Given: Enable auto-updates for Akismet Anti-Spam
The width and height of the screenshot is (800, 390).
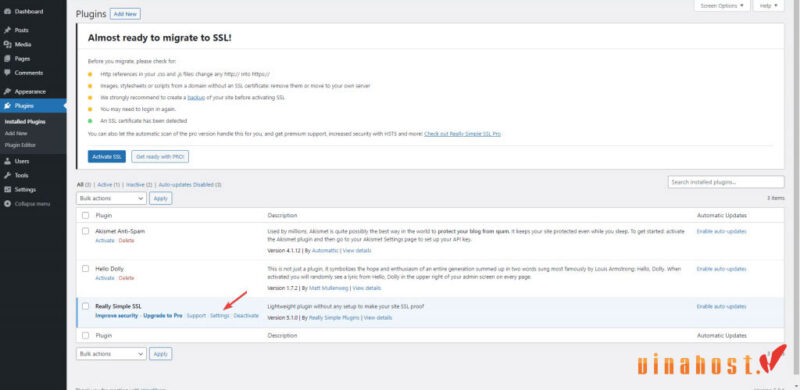Looking at the screenshot, I should [x=721, y=231].
